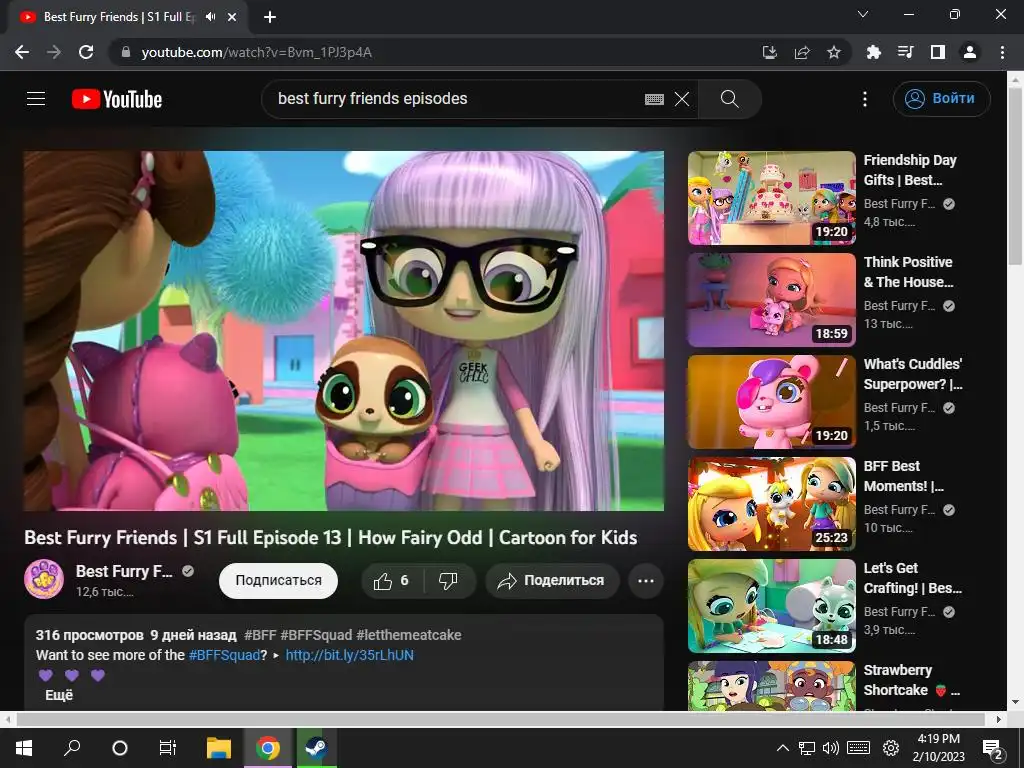Reload the page
The height and width of the screenshot is (768, 1024).
(86, 52)
